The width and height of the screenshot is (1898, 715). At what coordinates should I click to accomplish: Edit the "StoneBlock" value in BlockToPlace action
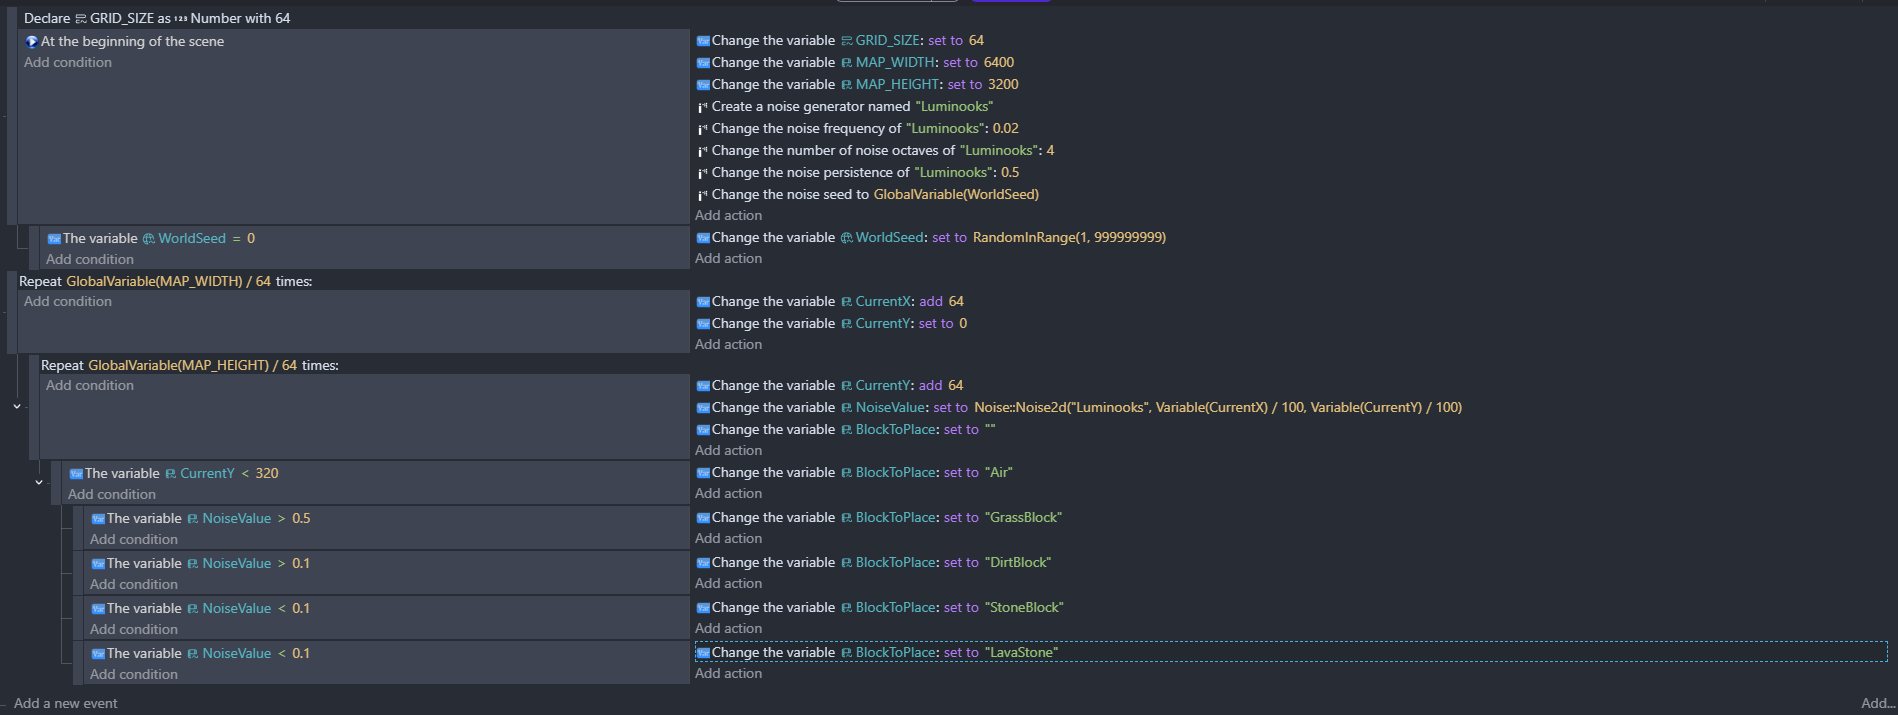click(1024, 607)
